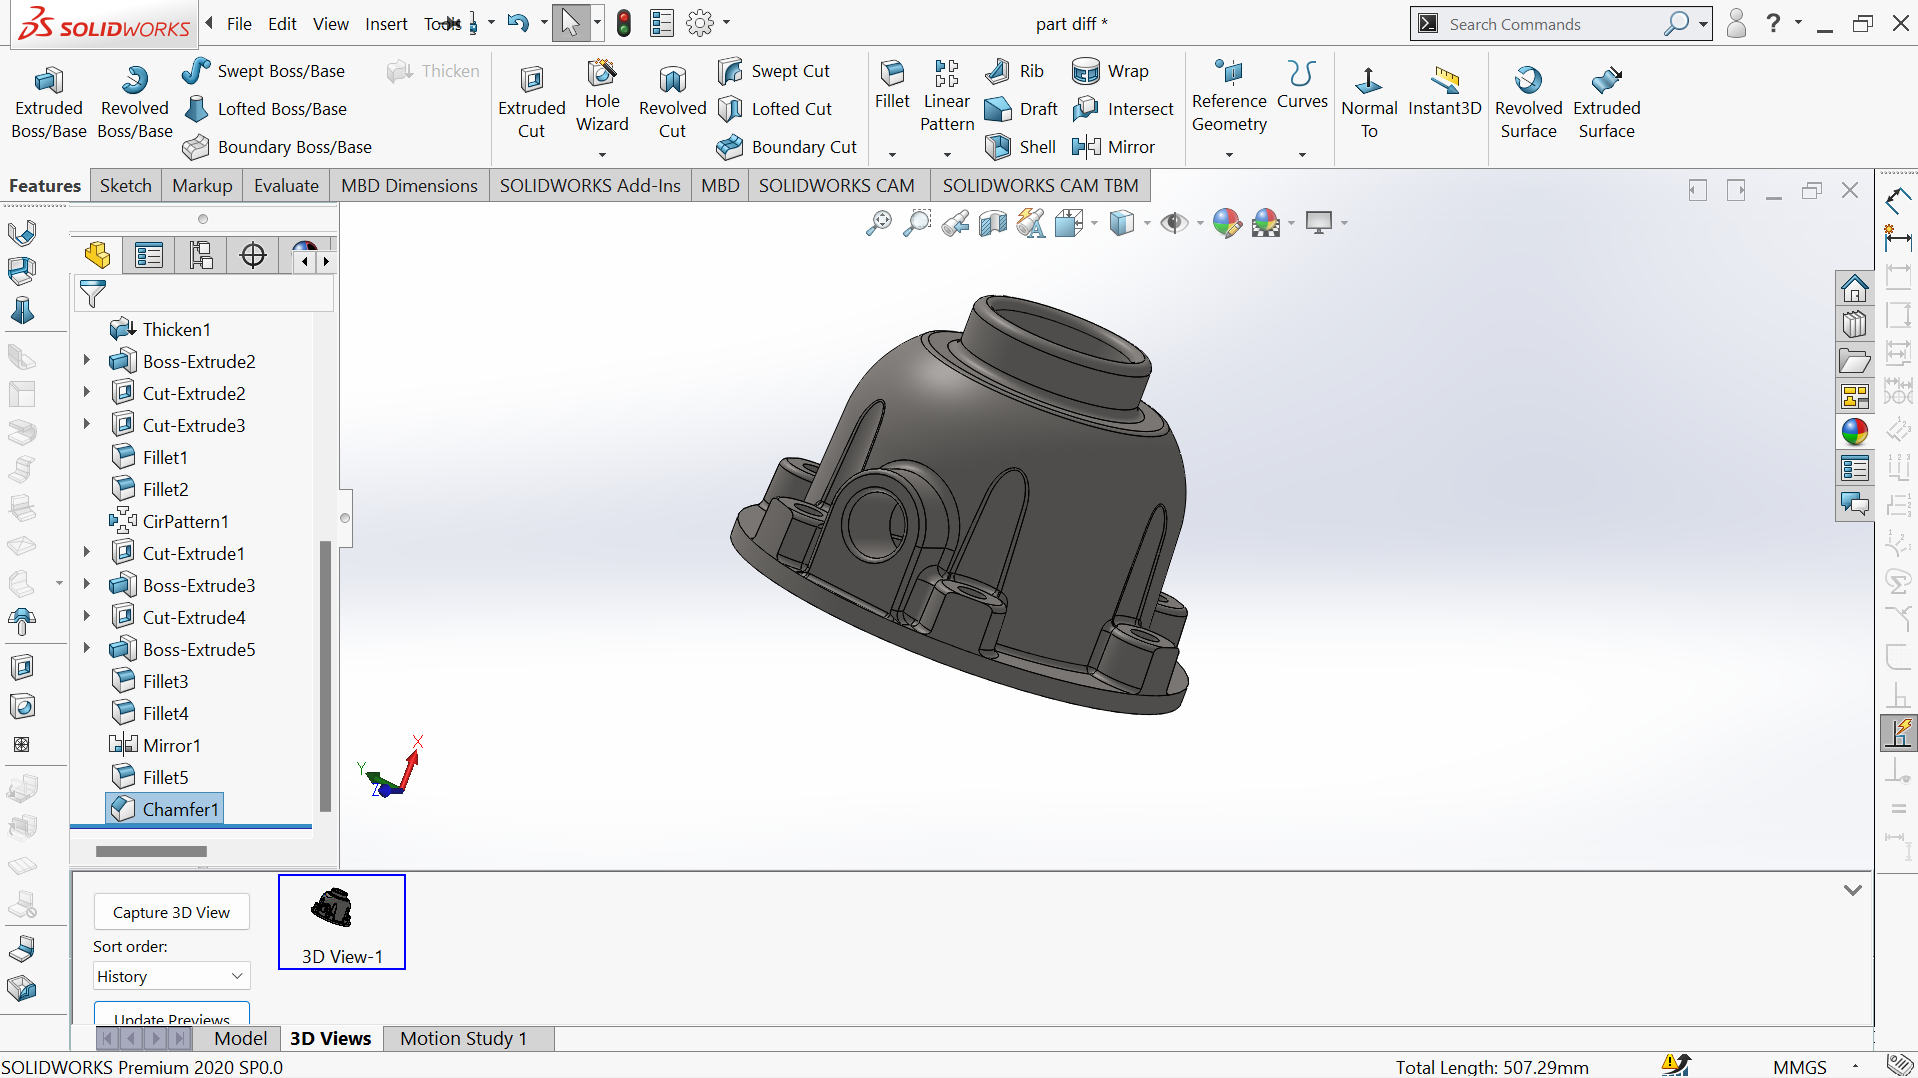Expand the Reference Geometry dropdown arrow

click(1229, 154)
